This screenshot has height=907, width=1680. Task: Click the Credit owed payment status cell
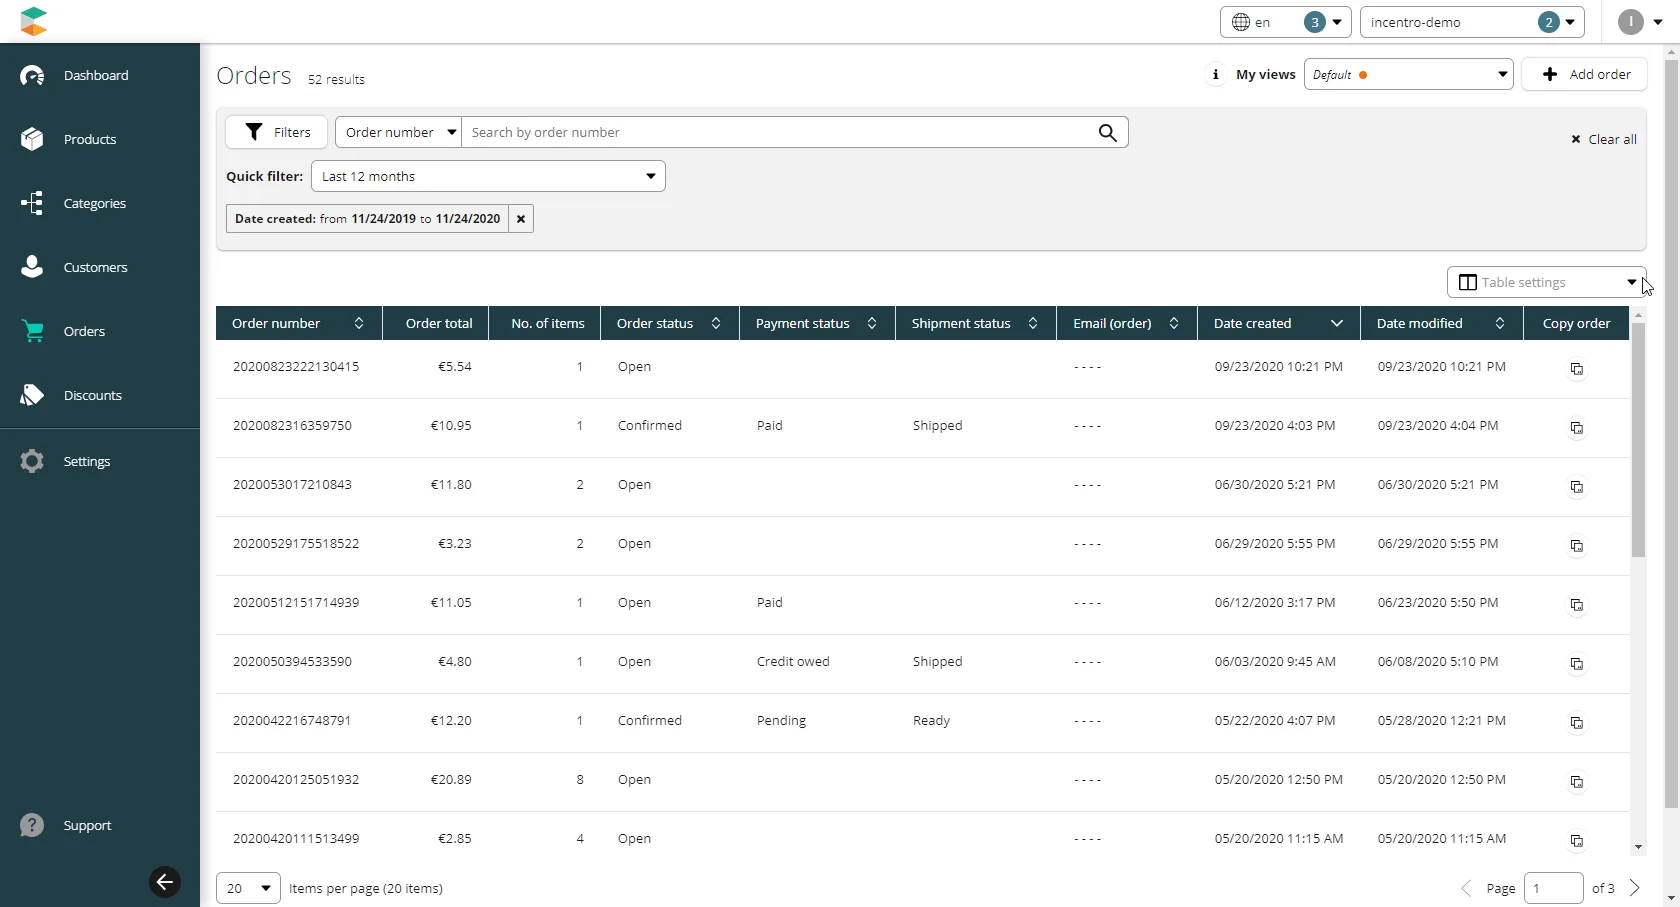[793, 662]
